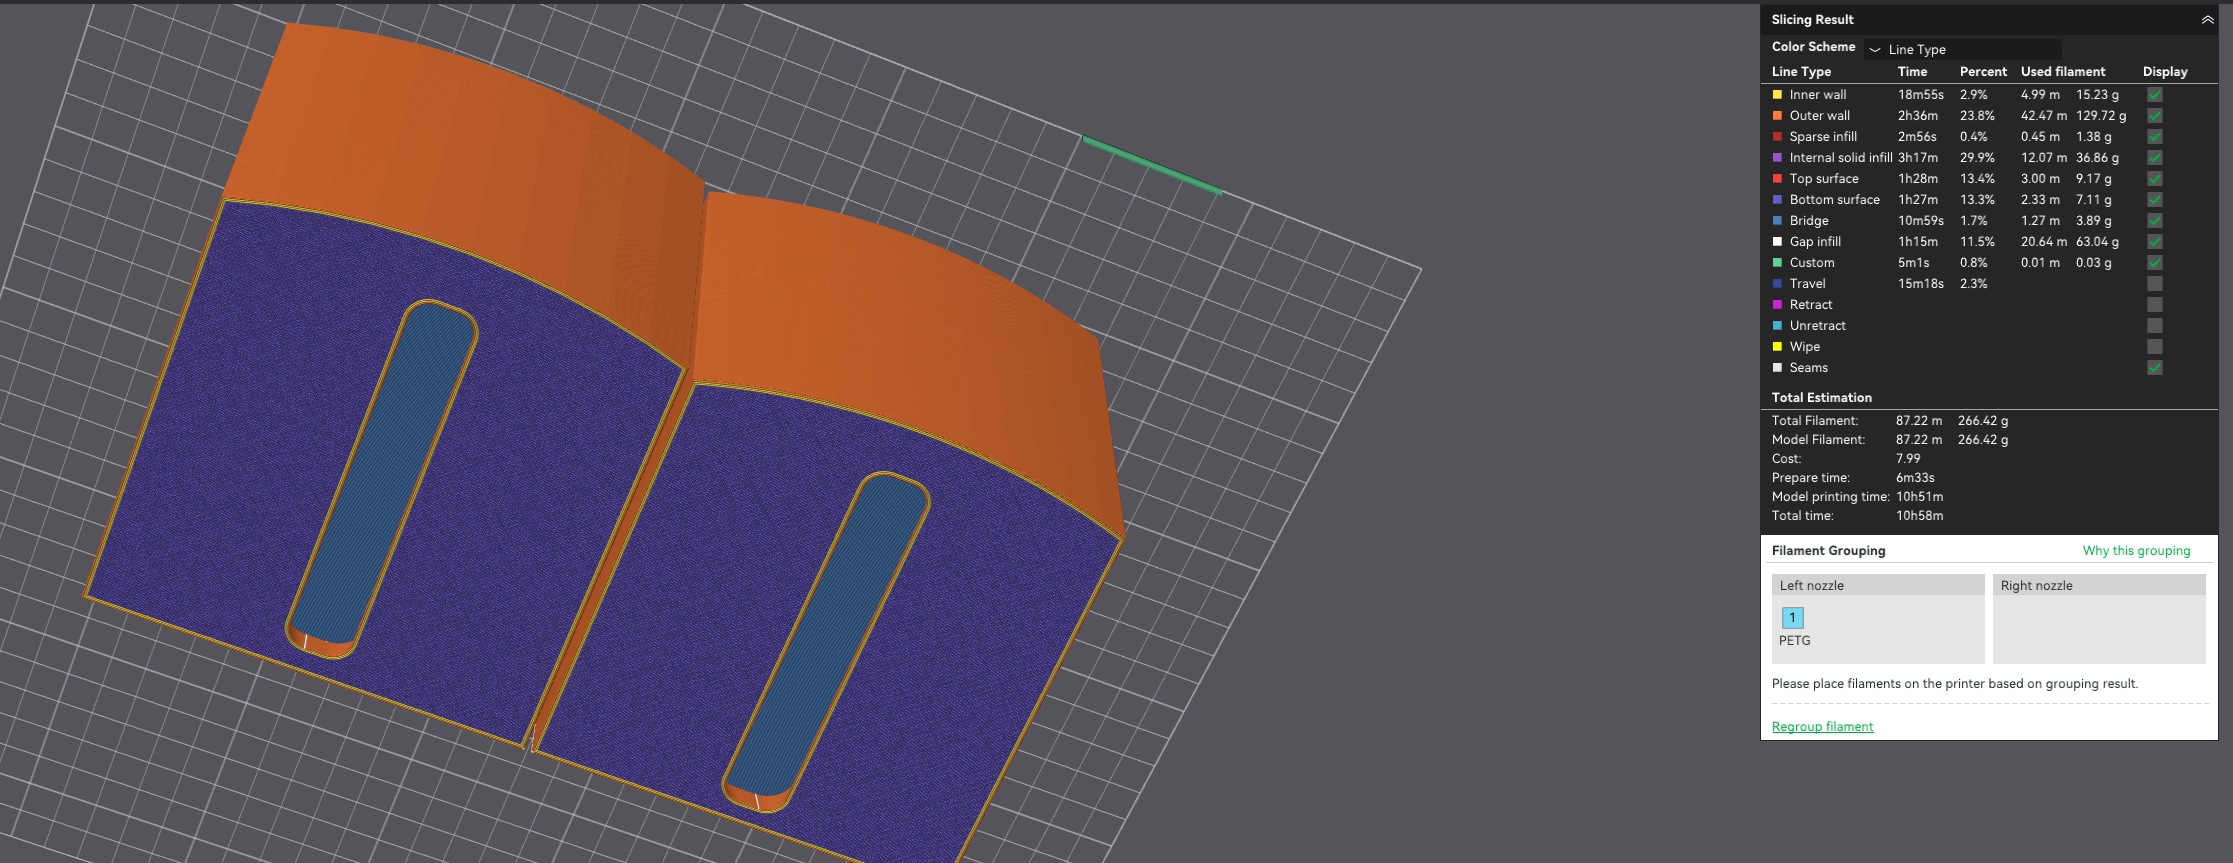Screen dimensions: 2233x863
Task: Toggle Outer wall display checkbox
Action: pyautogui.click(x=2155, y=116)
